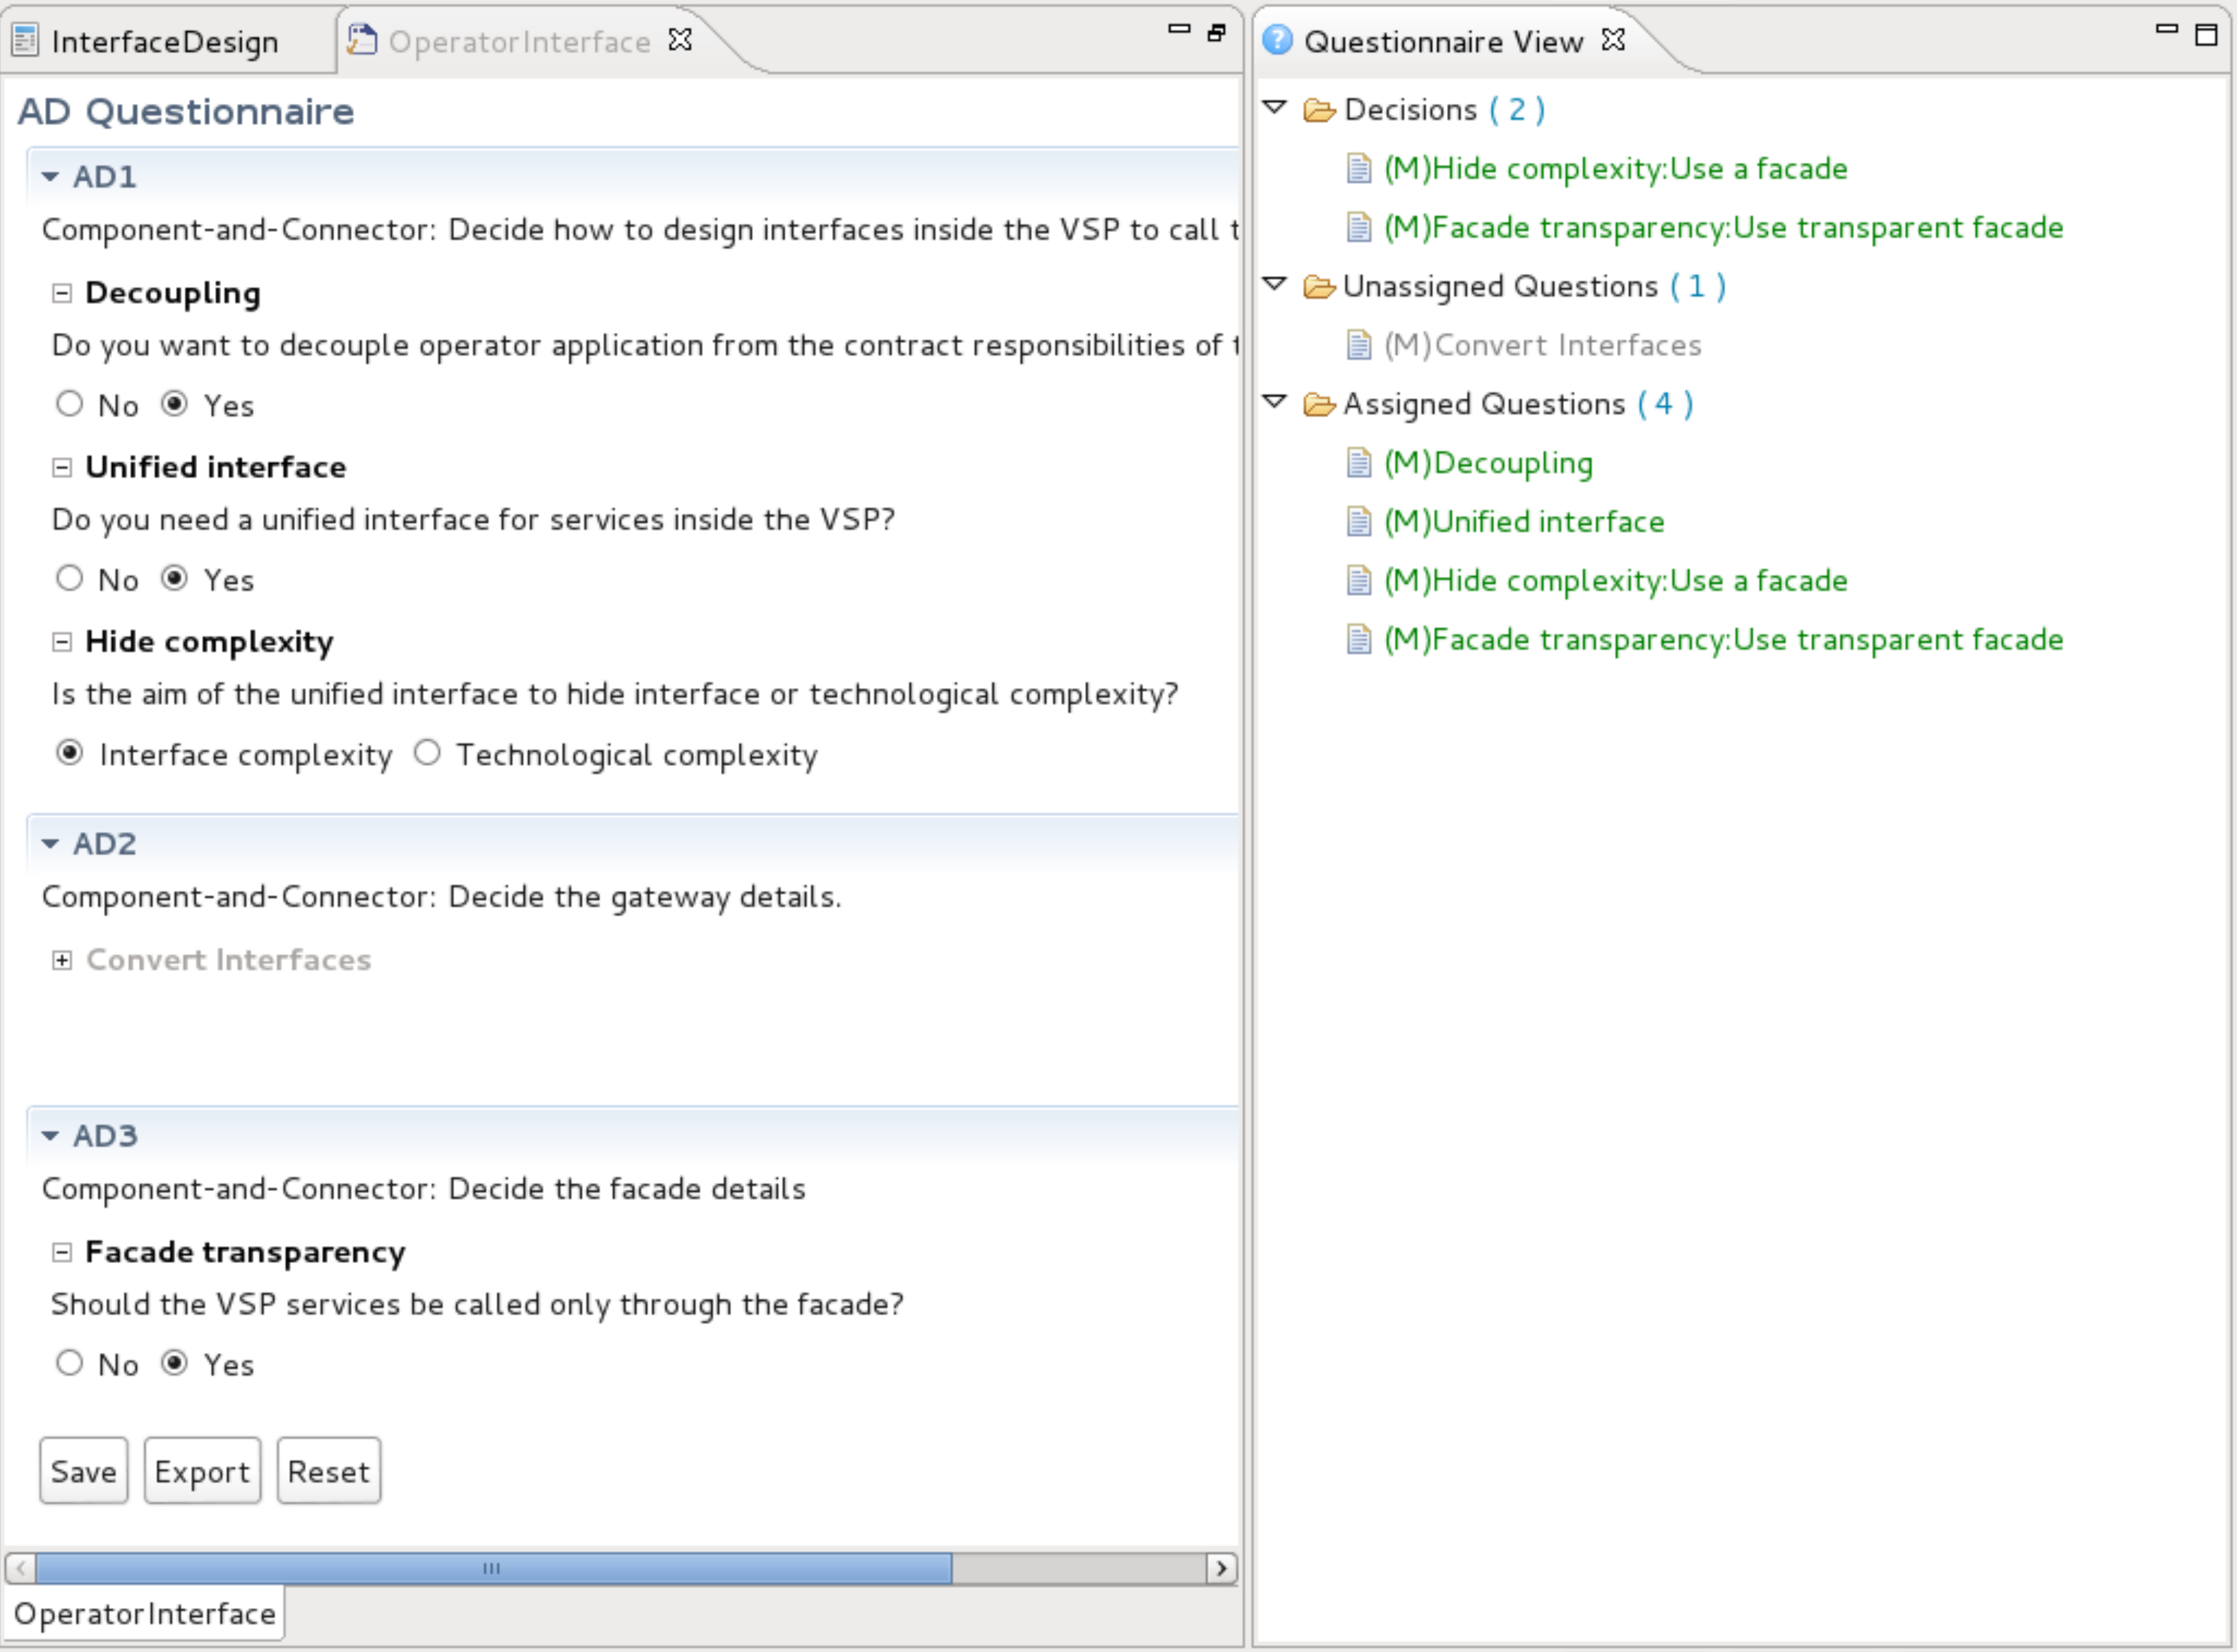Click the scrollbar left arrow
Viewport: 2237px width, 1652px height.
point(21,1568)
